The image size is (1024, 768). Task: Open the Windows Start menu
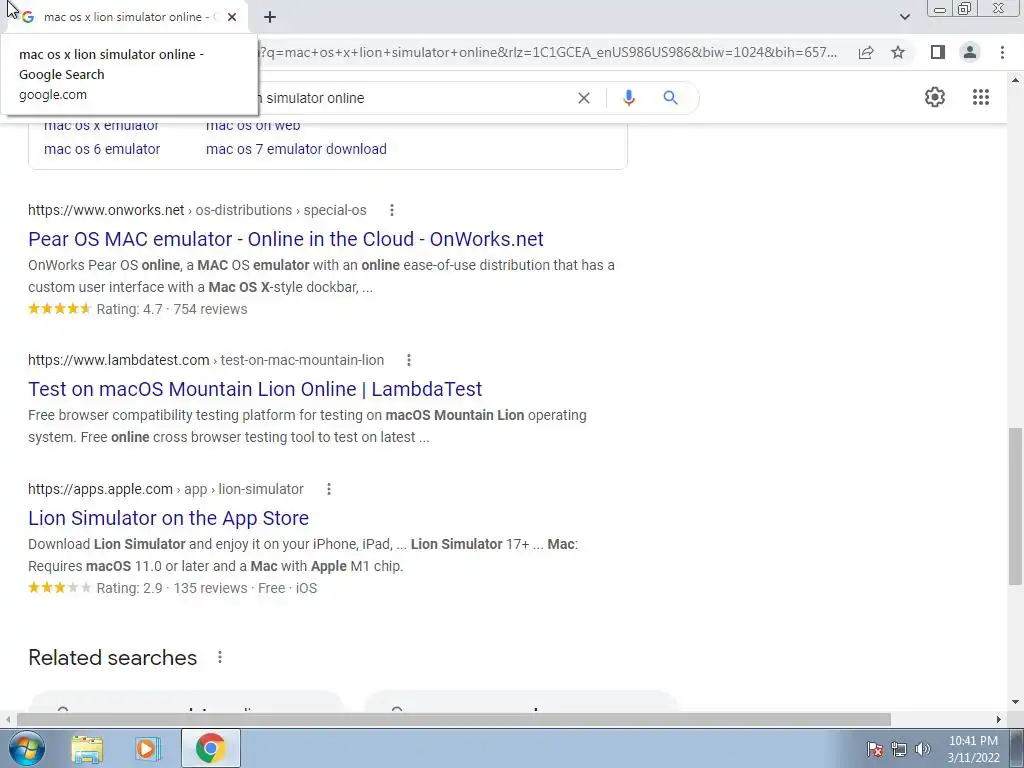[x=27, y=748]
